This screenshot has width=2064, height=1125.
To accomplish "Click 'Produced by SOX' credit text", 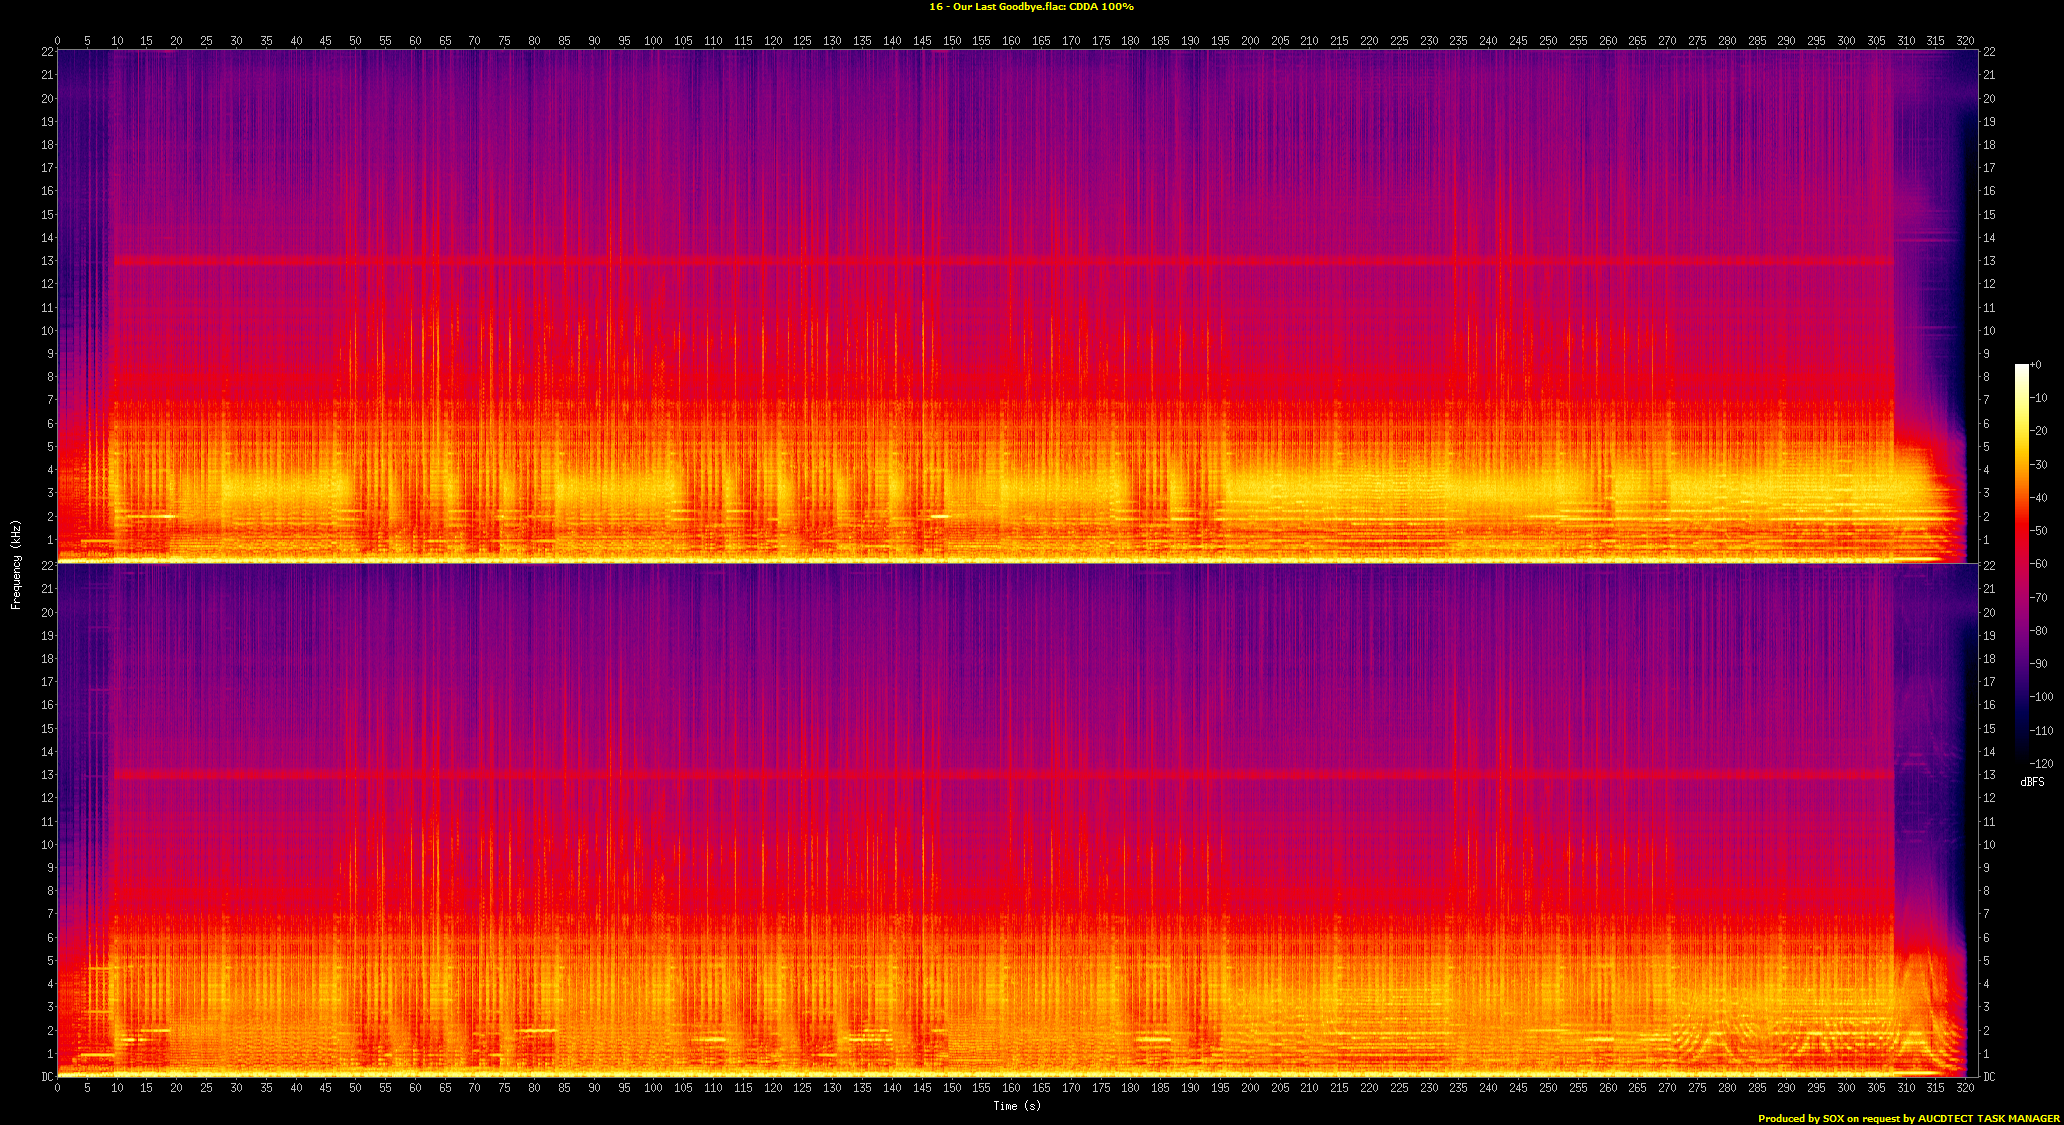I will [x=1800, y=1118].
